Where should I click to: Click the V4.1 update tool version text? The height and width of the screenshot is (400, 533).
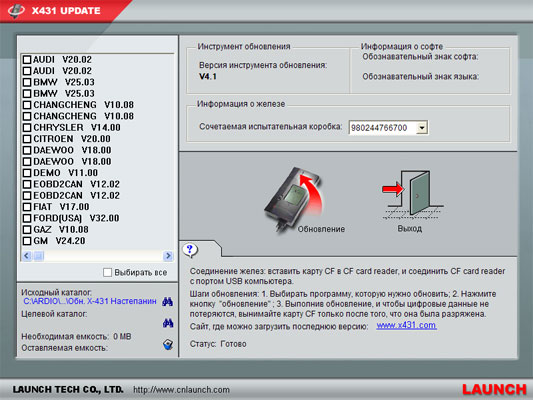(x=208, y=76)
